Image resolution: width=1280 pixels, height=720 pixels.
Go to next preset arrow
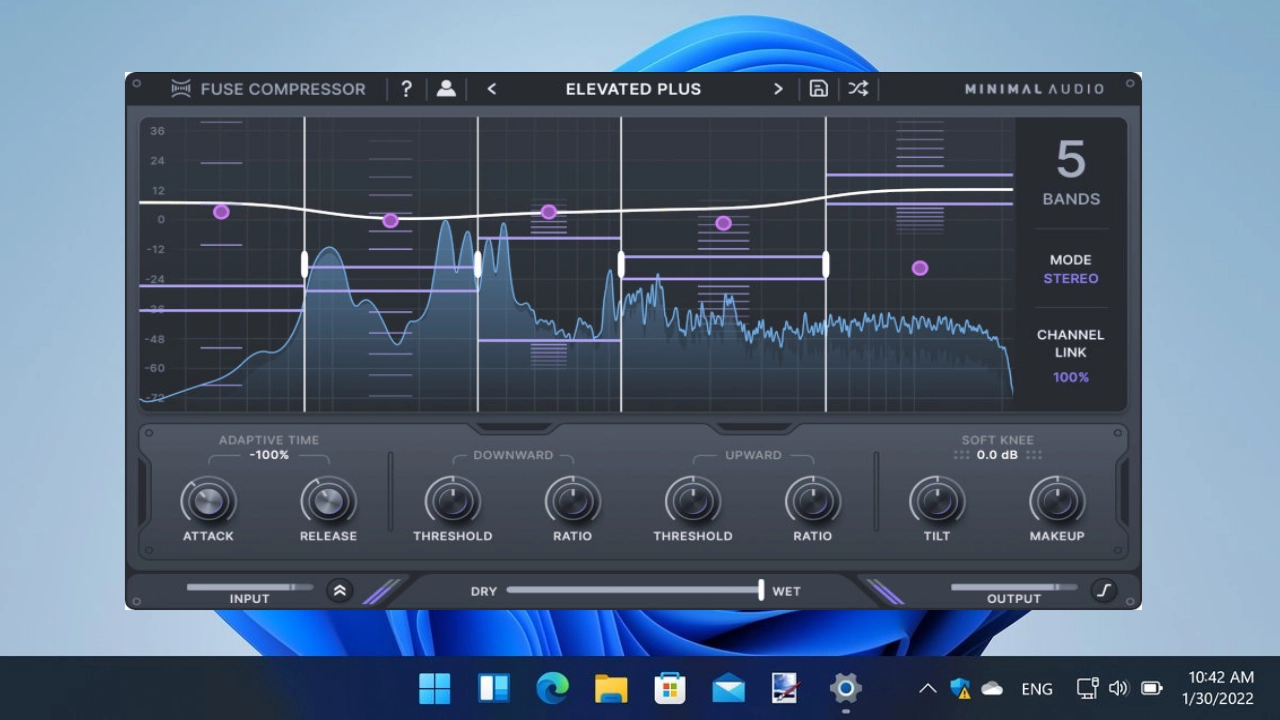(x=778, y=89)
